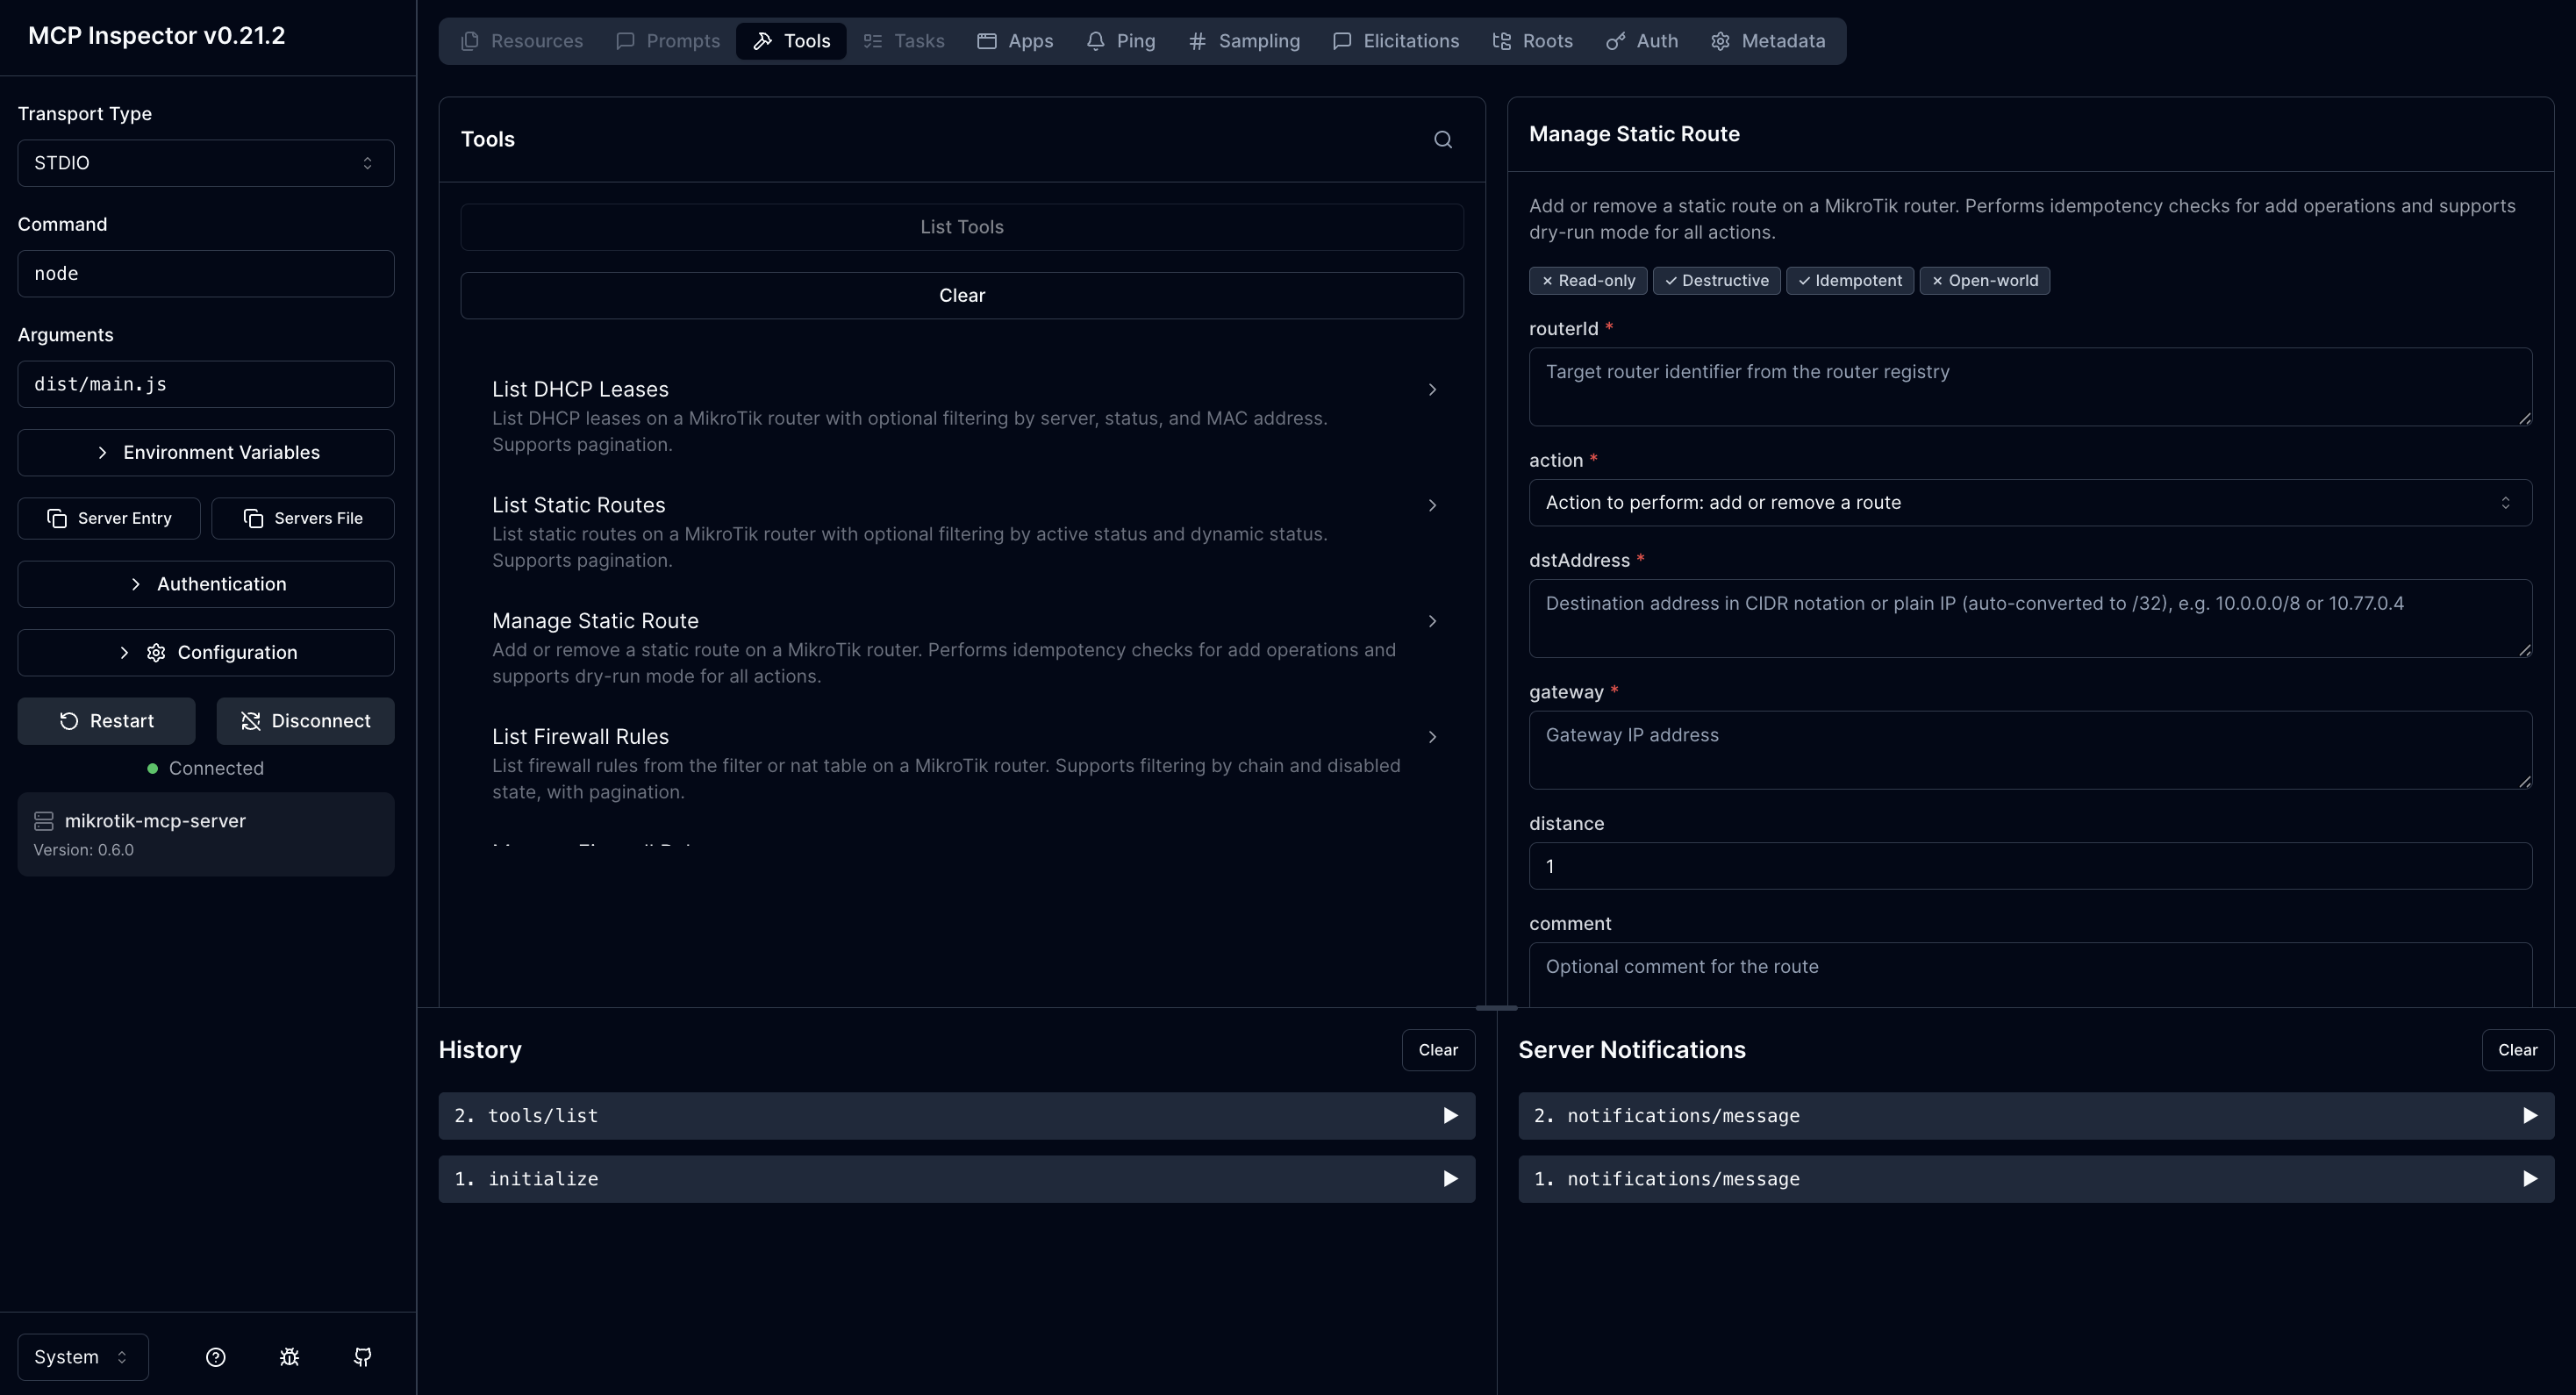Viewport: 2576px width, 1395px height.
Task: Click the Server Entry button
Action: 109,518
